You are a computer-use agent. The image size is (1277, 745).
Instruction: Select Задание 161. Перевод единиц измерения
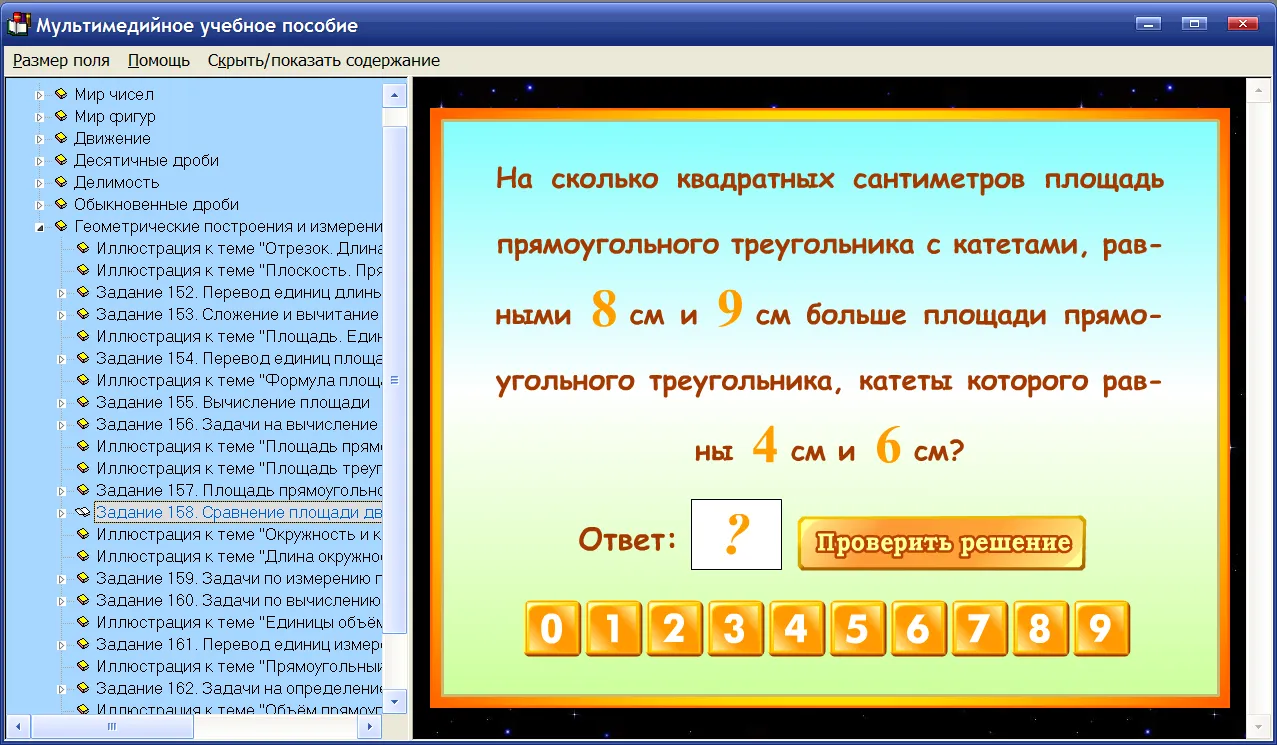pyautogui.click(x=238, y=644)
